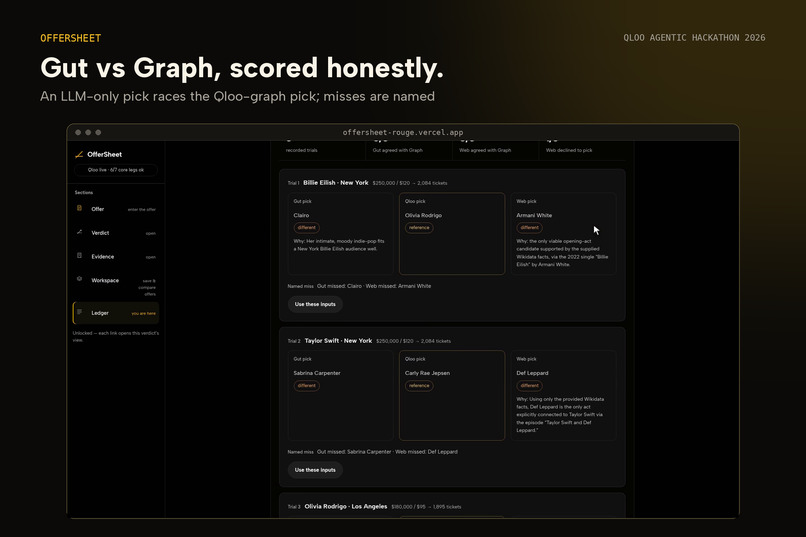Click the 'Web agreed with Graph' stat label
This screenshot has height=537, width=806.
[x=485, y=151]
